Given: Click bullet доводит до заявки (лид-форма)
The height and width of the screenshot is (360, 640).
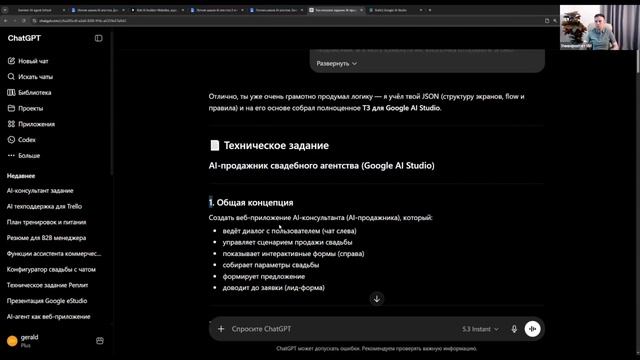Looking at the screenshot, I should 273,288.
